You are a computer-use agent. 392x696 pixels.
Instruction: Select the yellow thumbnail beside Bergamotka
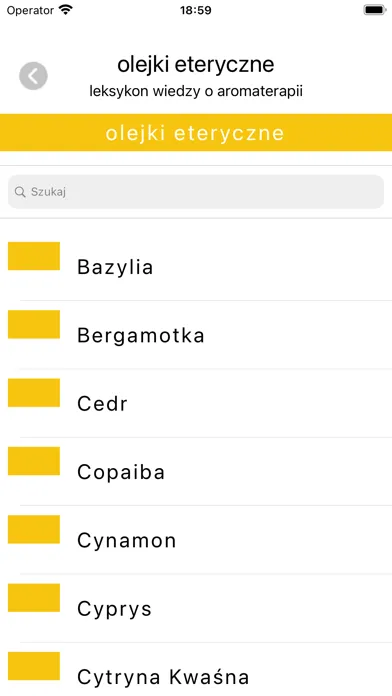tap(34, 324)
